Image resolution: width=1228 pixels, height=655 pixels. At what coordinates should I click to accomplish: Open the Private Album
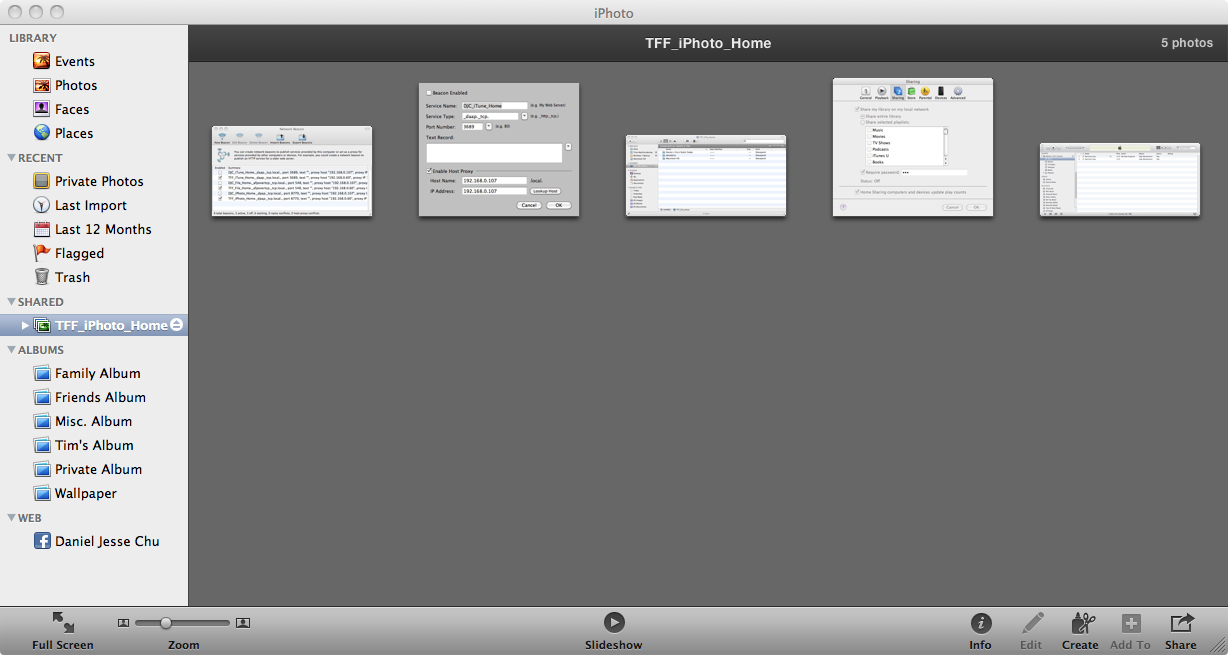[x=98, y=469]
